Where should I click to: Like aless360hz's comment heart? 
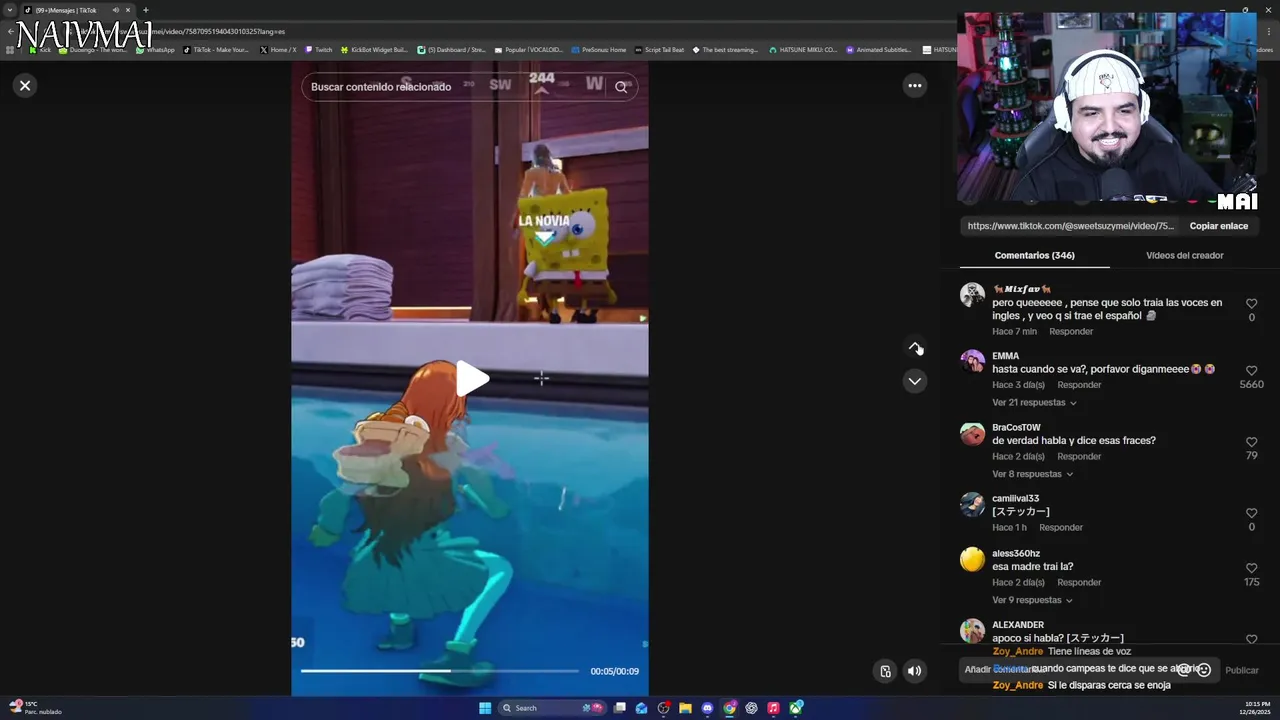tap(1251, 568)
